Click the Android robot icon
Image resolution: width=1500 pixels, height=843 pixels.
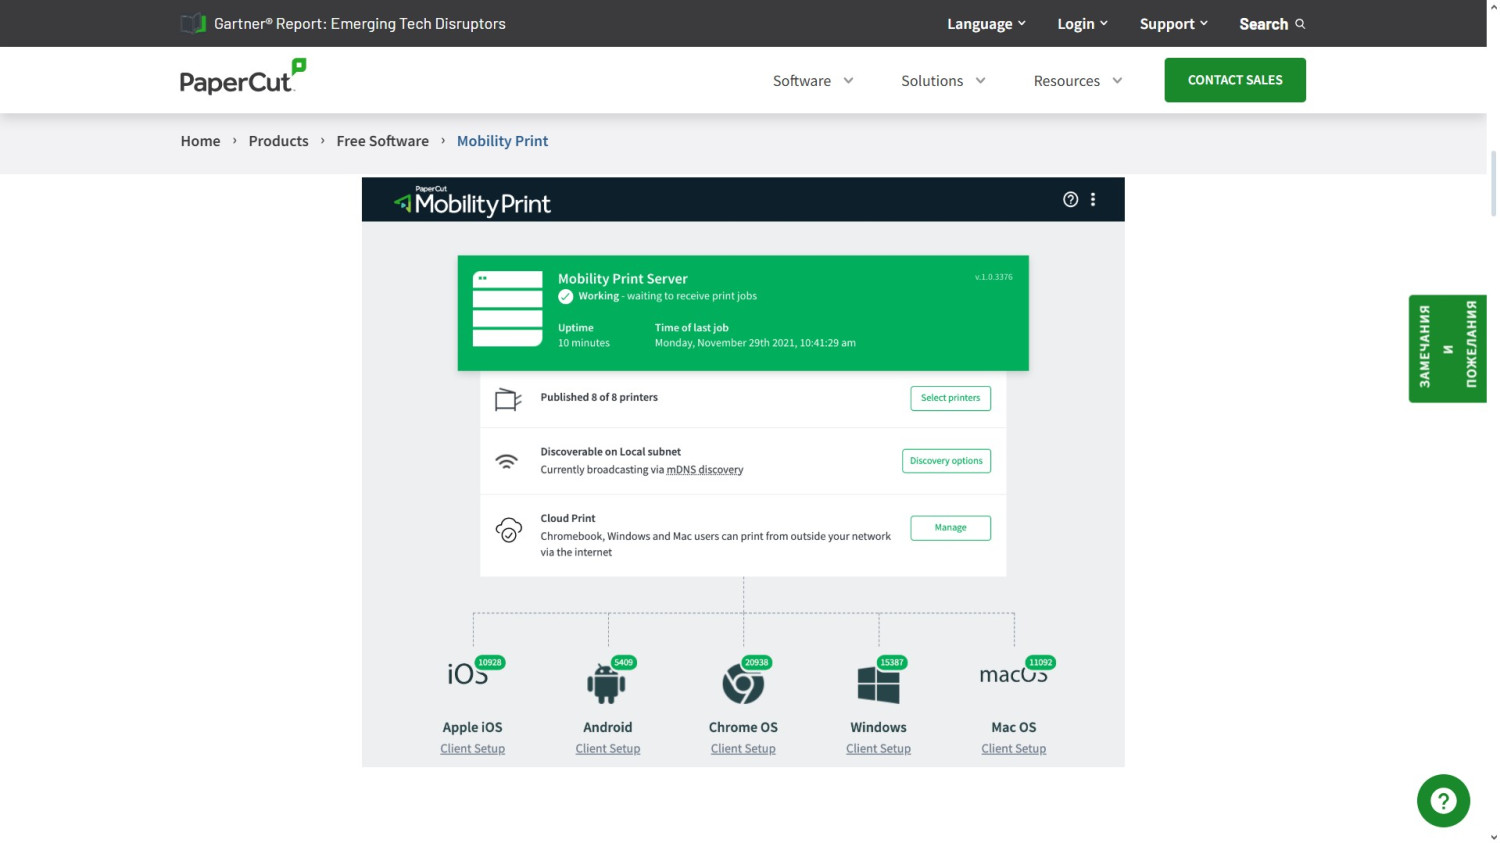[x=606, y=684]
